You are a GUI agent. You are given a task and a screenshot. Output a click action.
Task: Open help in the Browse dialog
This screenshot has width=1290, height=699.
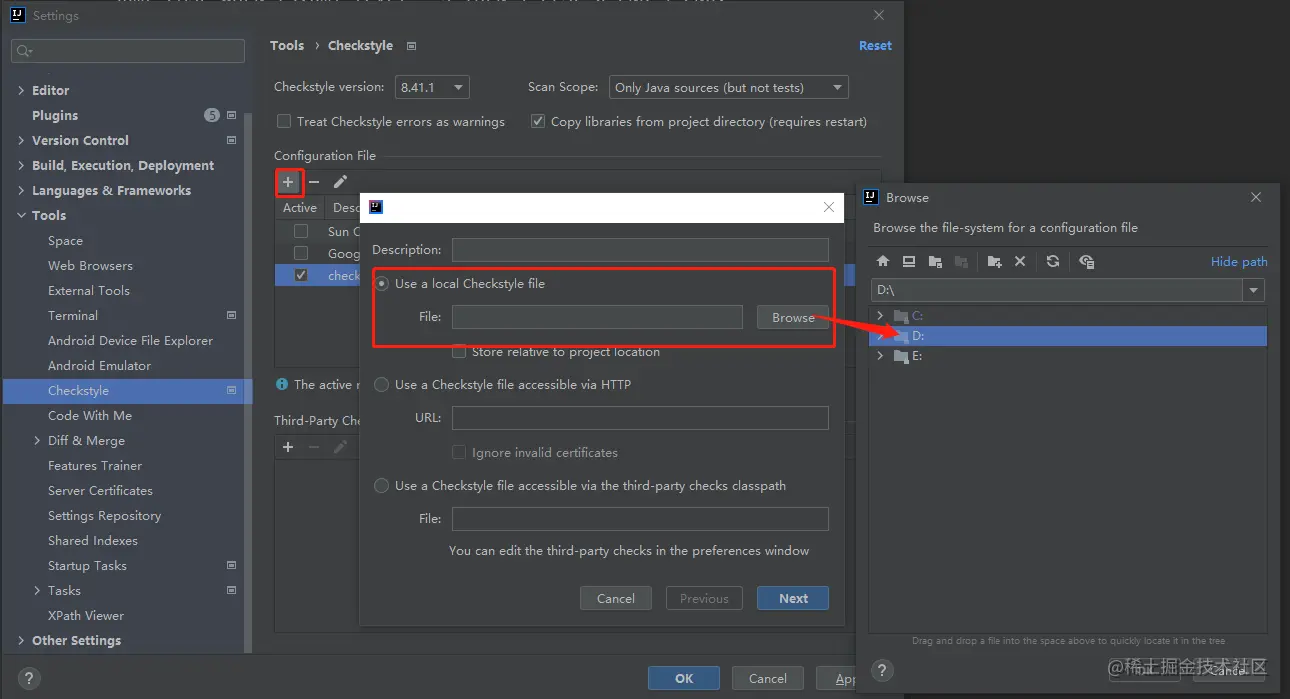(x=882, y=670)
